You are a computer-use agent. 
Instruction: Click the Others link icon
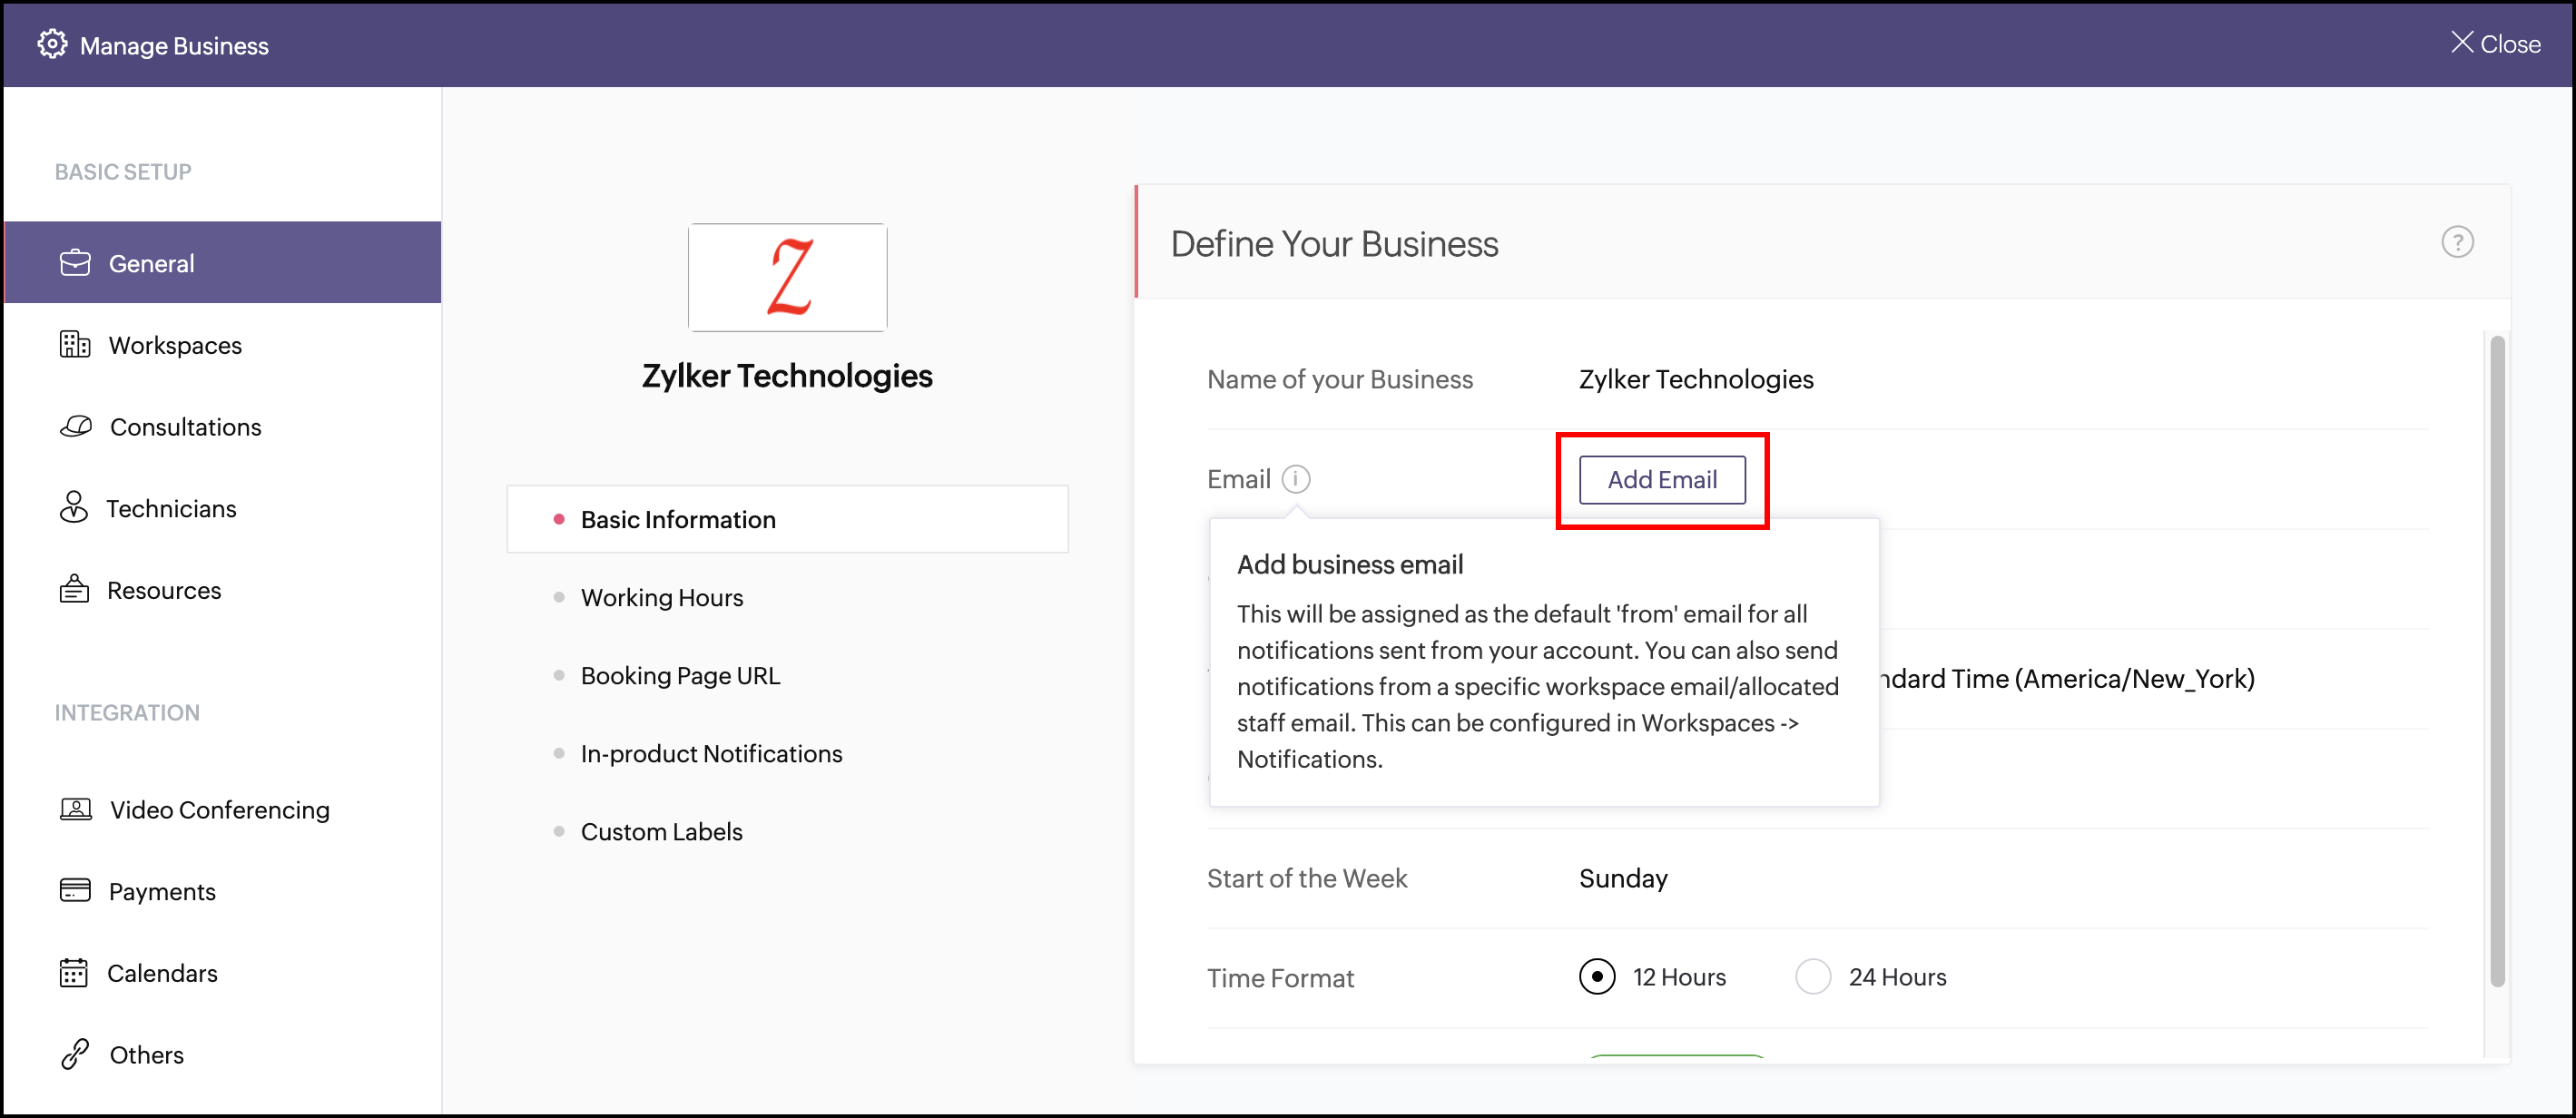click(x=75, y=1054)
